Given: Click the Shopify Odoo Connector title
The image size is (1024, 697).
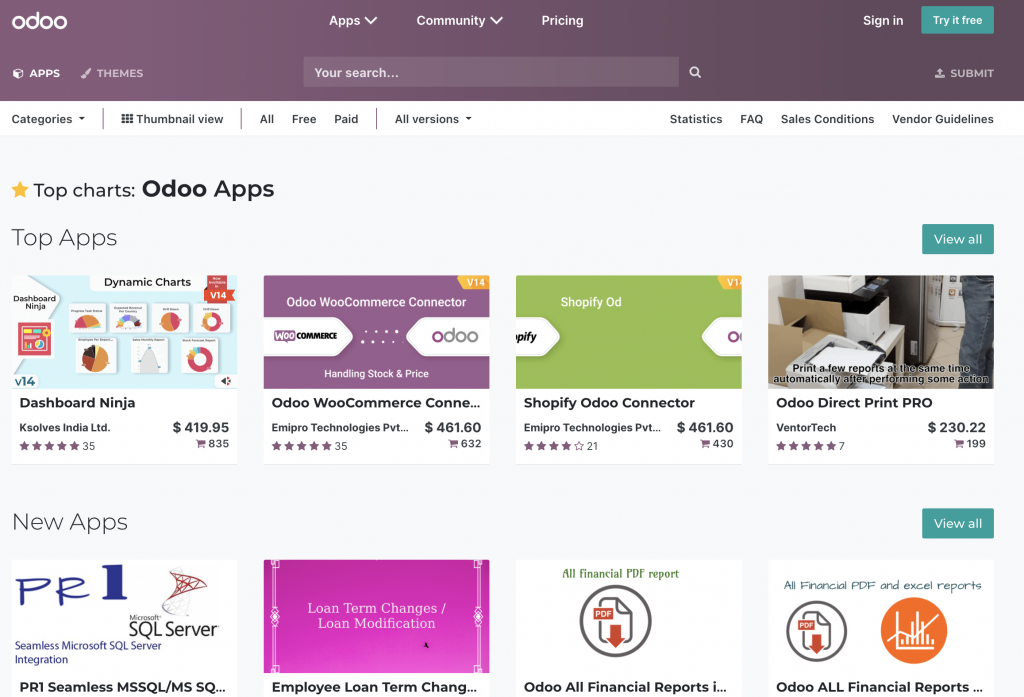Looking at the screenshot, I should point(609,403).
